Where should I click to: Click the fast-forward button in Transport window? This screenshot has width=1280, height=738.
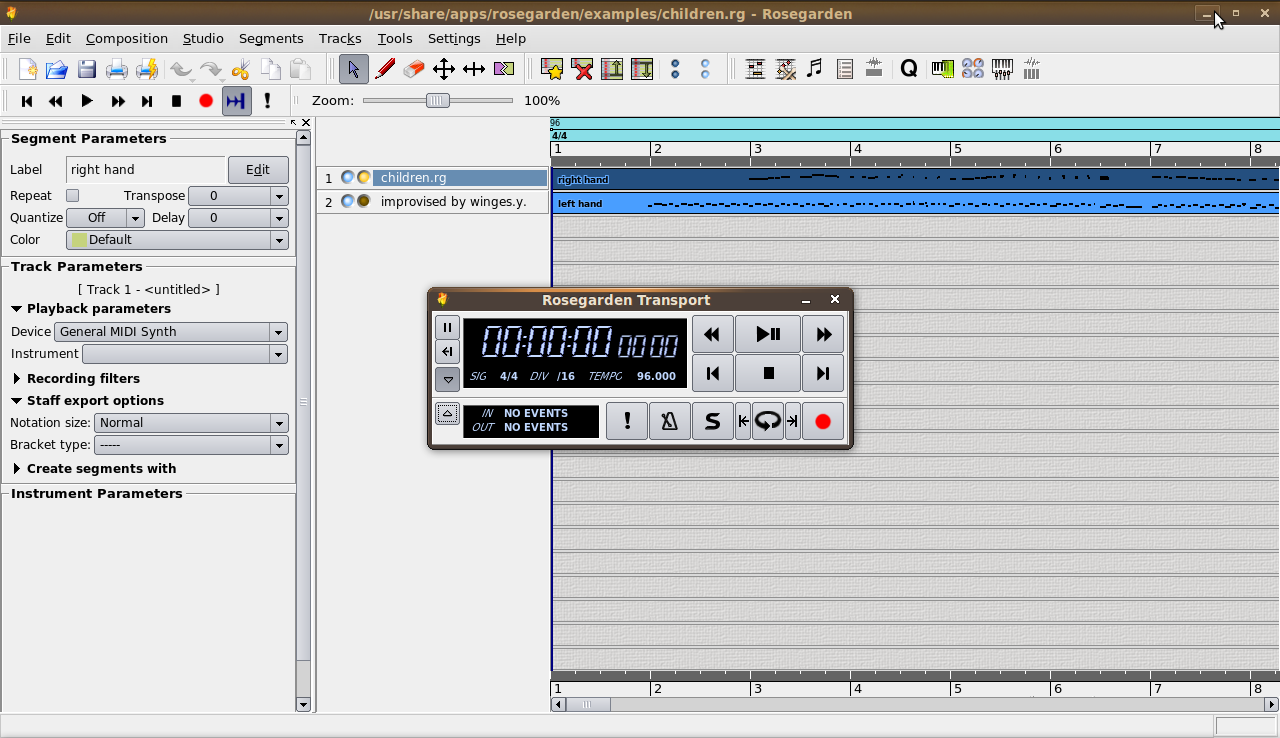(823, 334)
